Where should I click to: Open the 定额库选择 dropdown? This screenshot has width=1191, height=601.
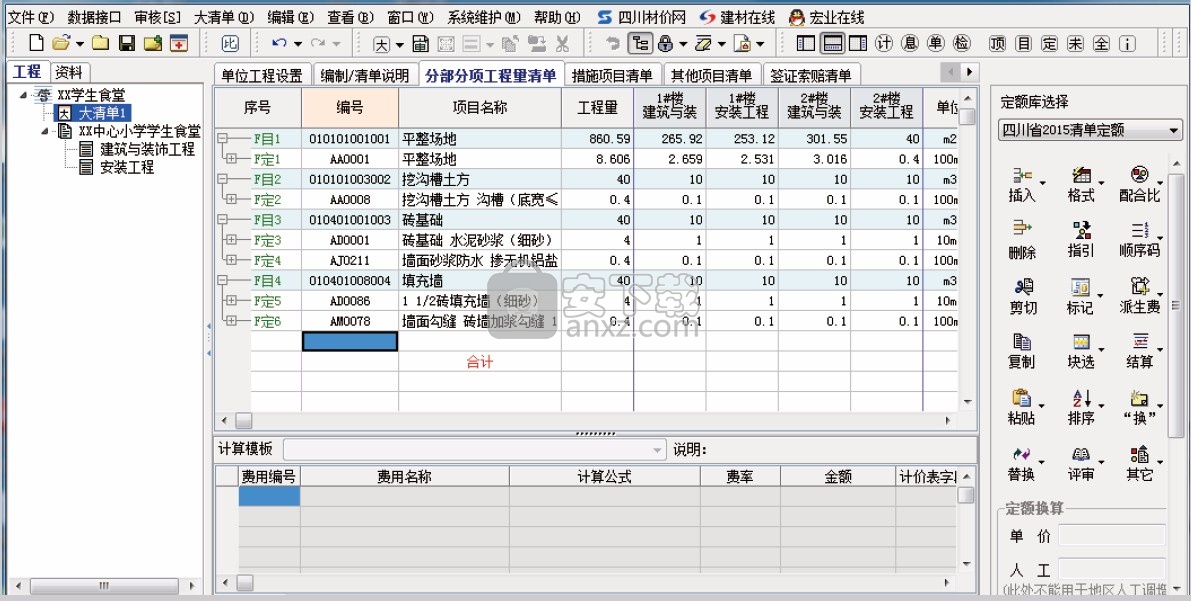(1090, 131)
